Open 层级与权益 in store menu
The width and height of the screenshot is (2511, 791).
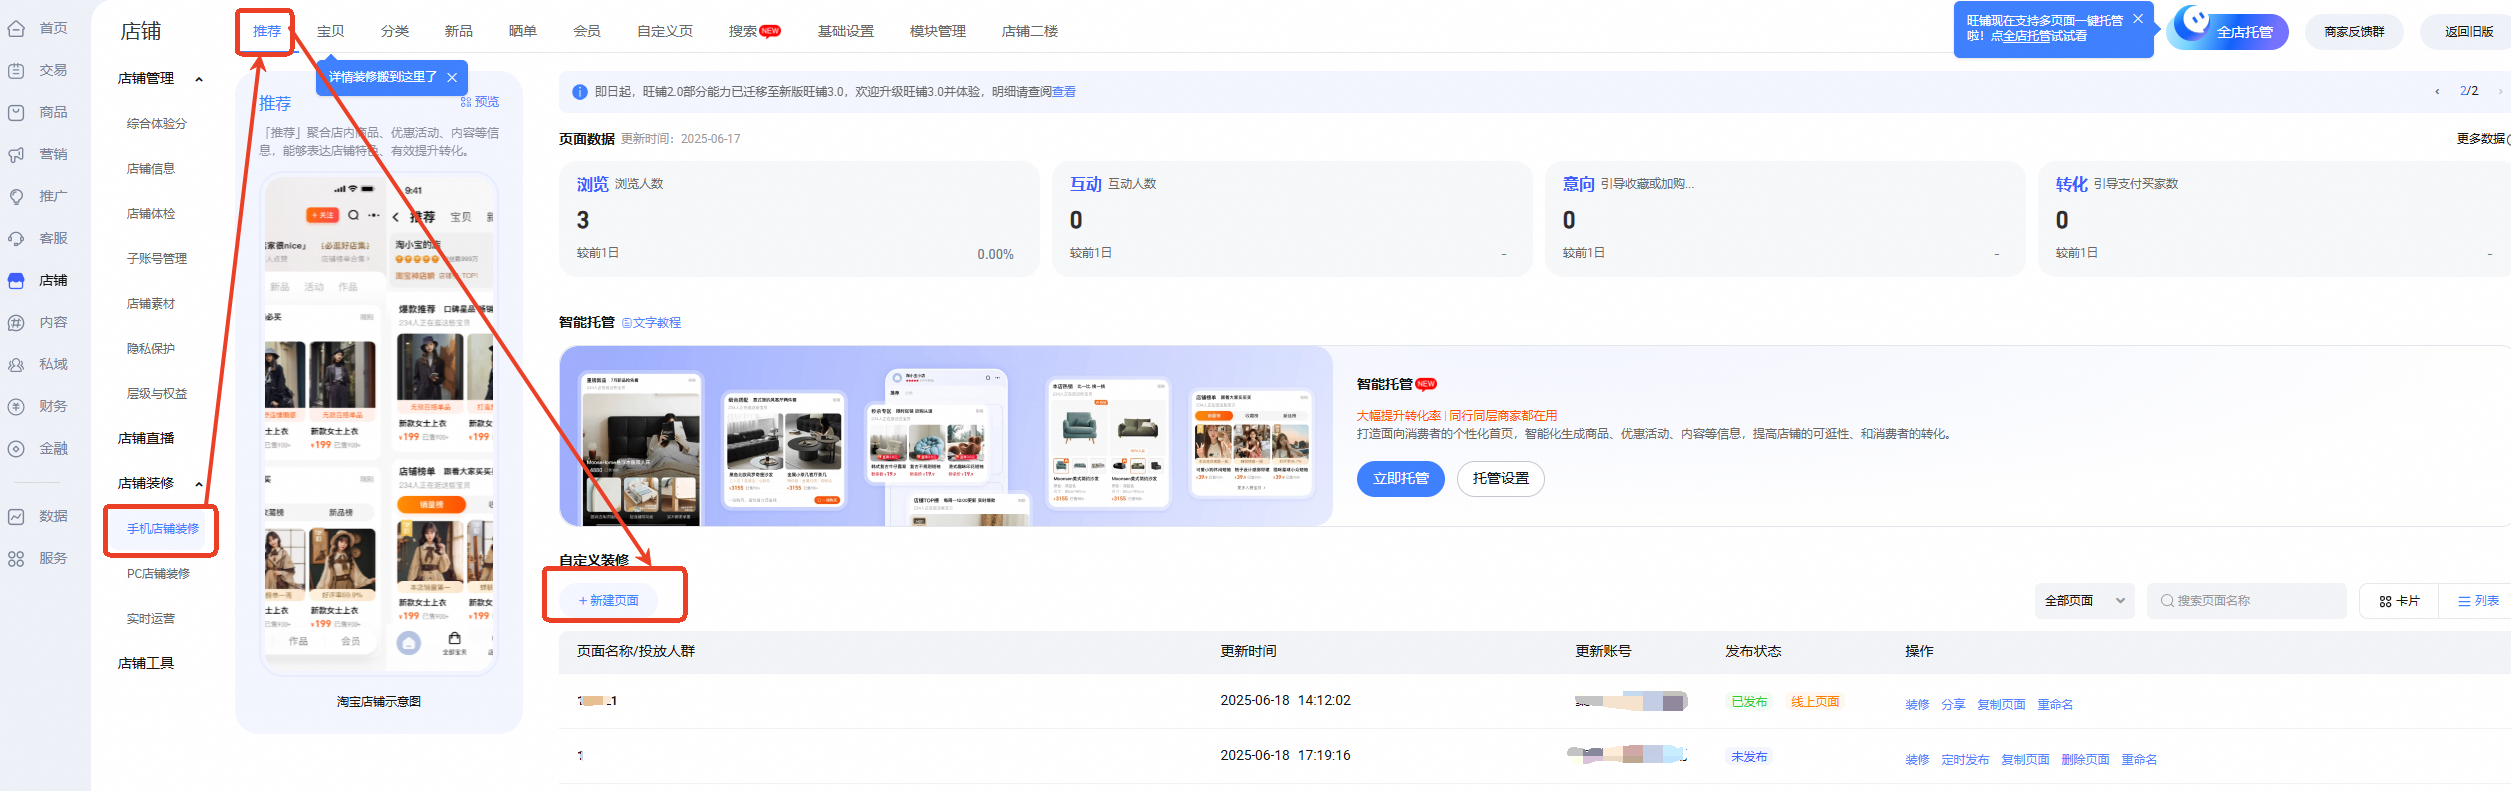pyautogui.click(x=157, y=394)
